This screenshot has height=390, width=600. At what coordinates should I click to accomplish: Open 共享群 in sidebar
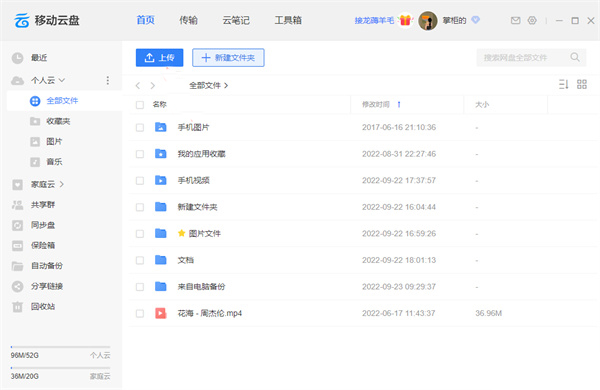(x=42, y=205)
